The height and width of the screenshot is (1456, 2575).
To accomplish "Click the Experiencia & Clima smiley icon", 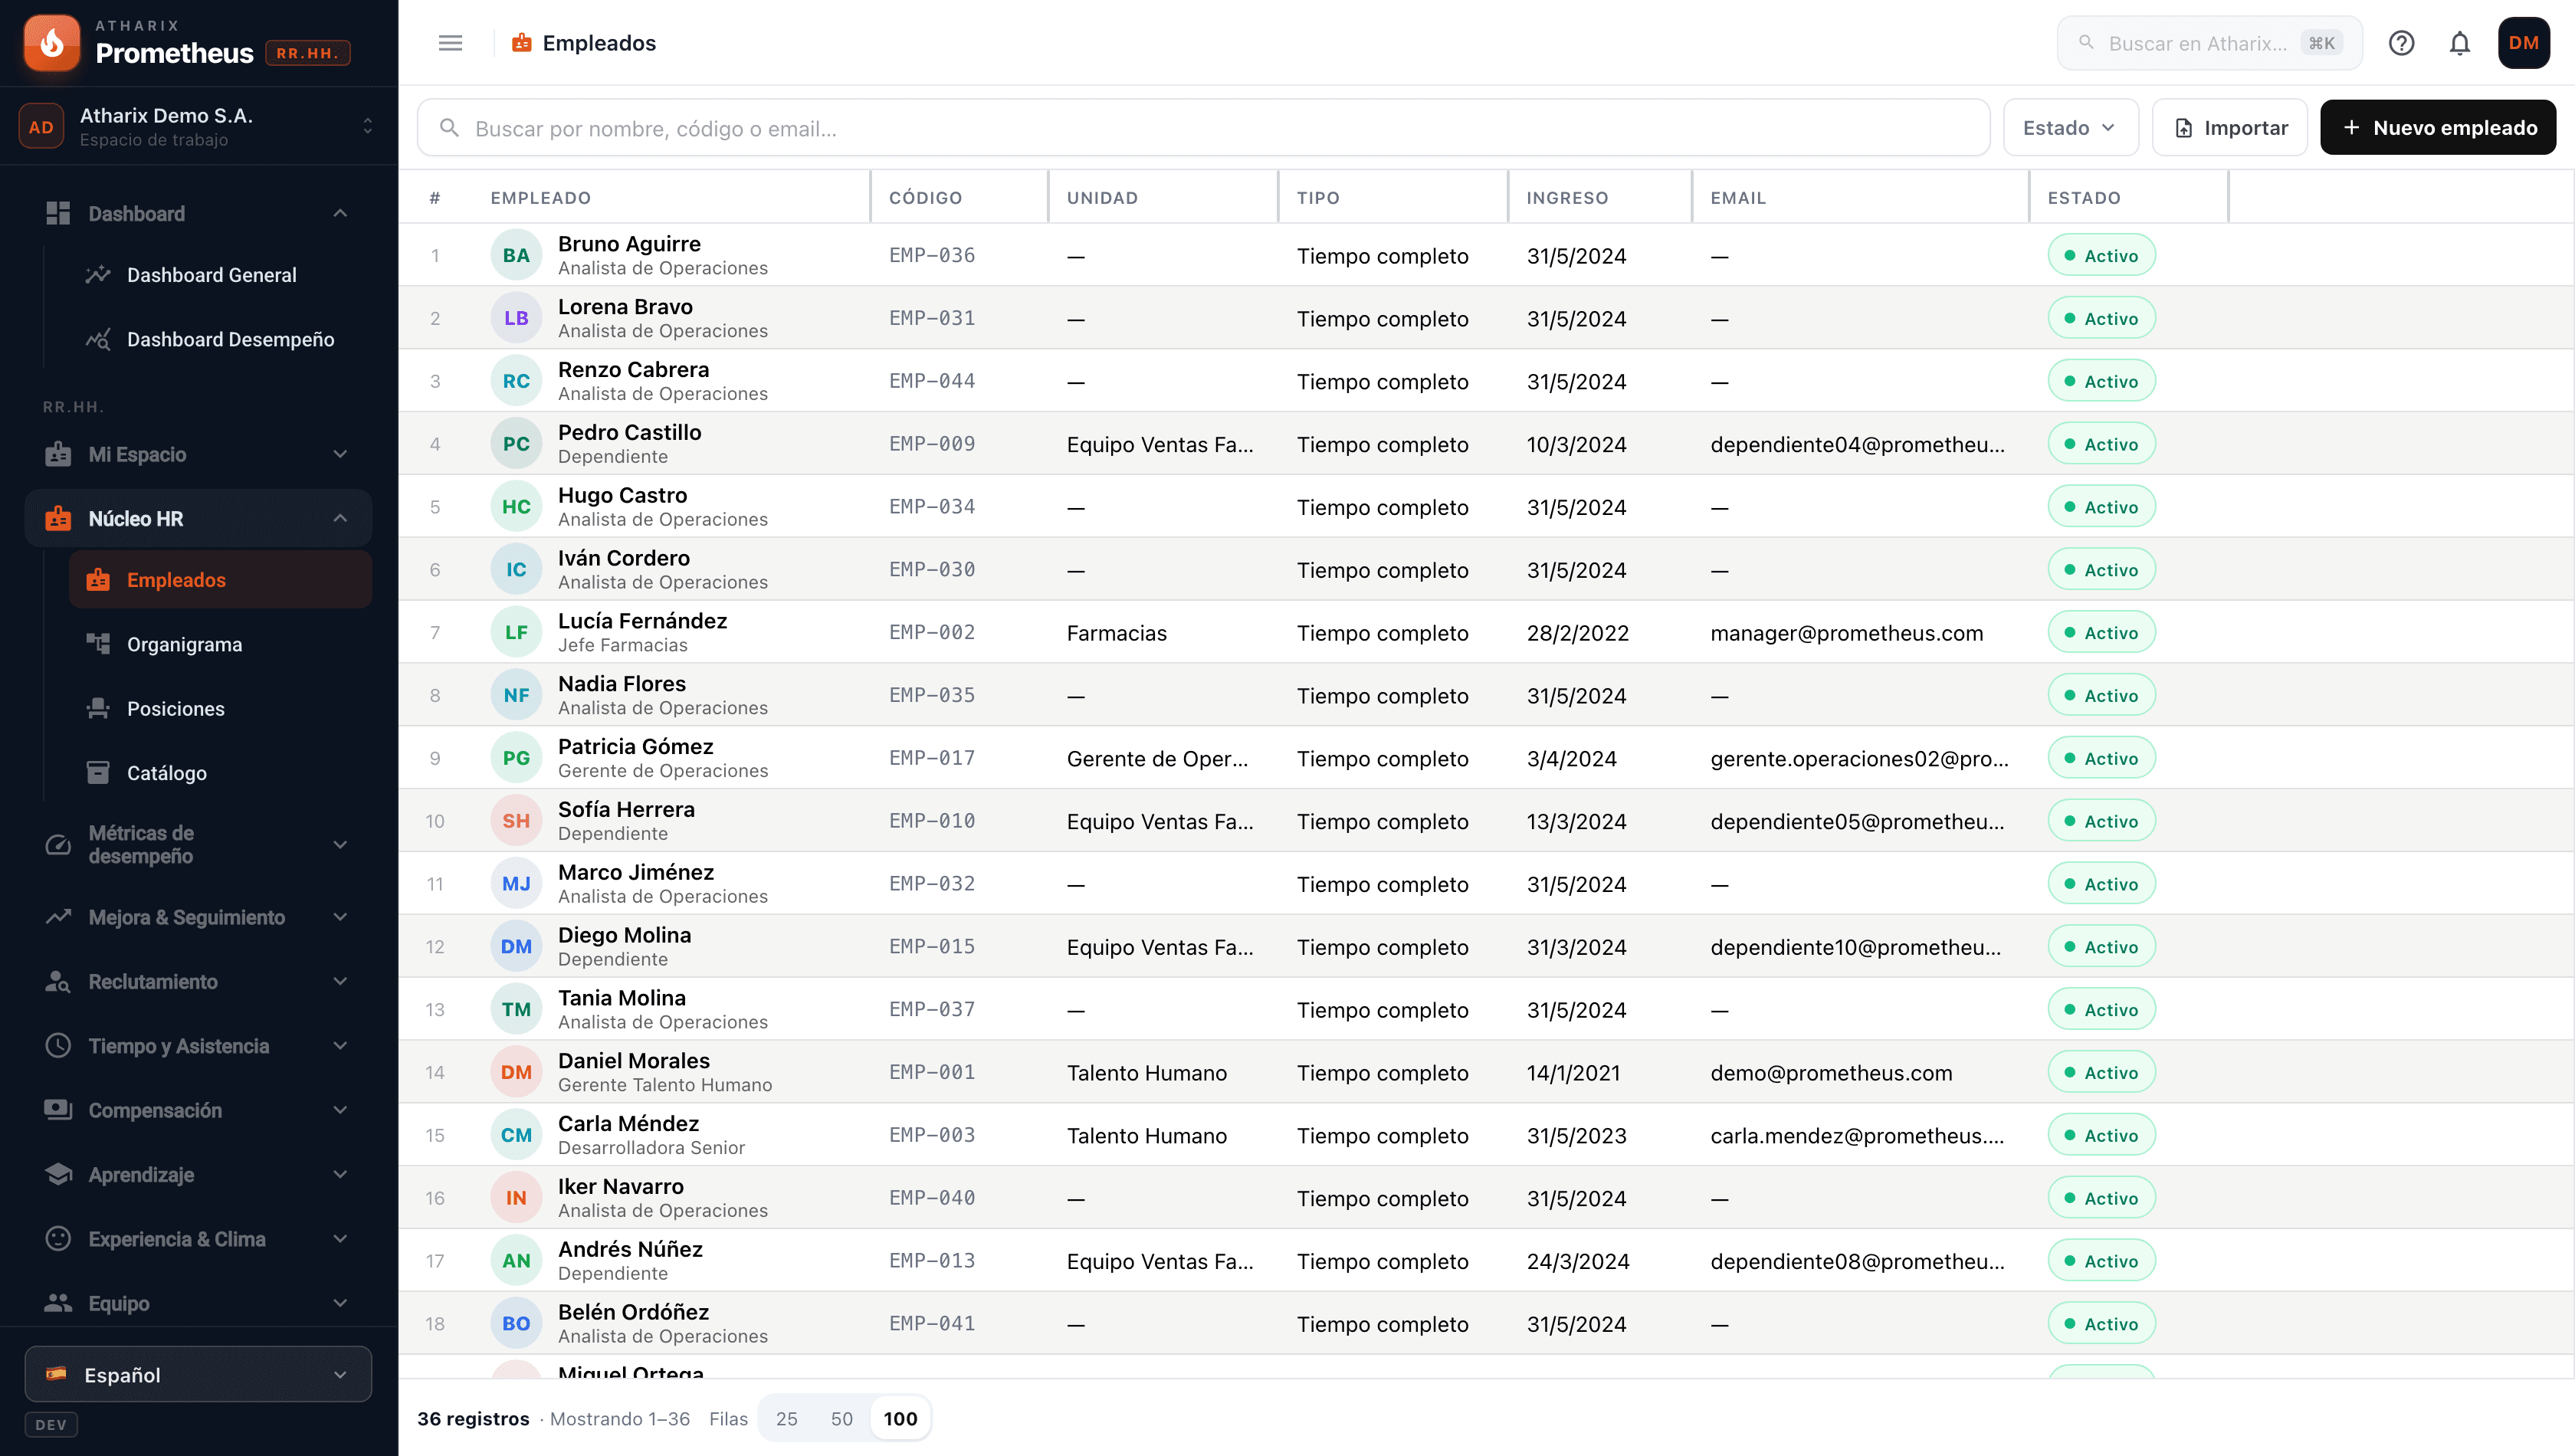I will [58, 1238].
